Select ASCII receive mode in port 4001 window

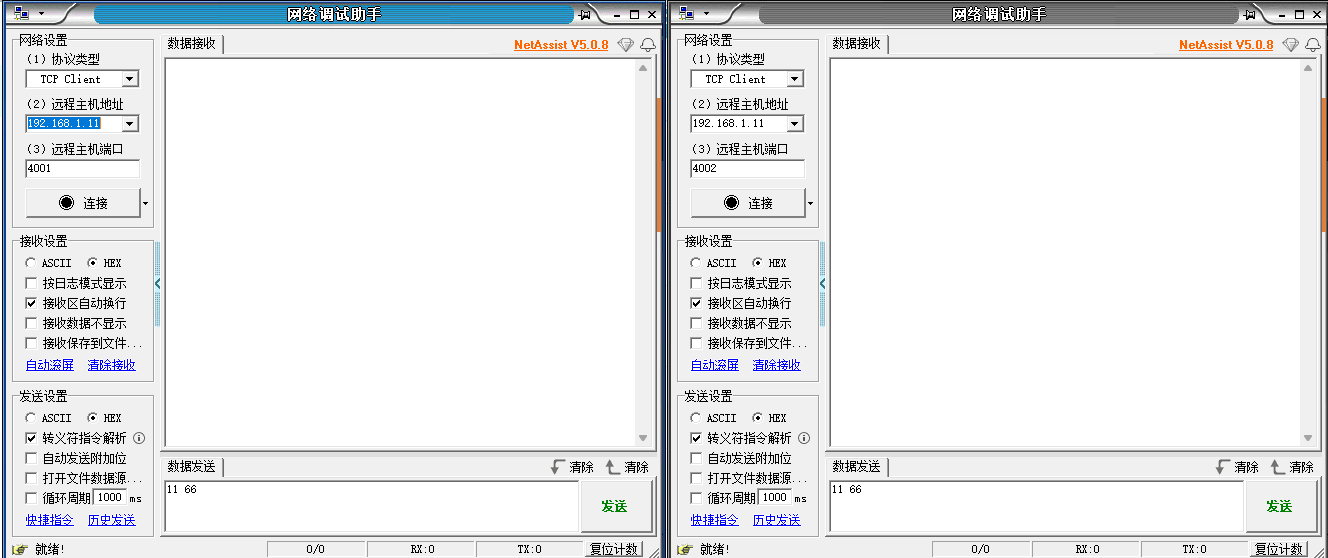31,263
